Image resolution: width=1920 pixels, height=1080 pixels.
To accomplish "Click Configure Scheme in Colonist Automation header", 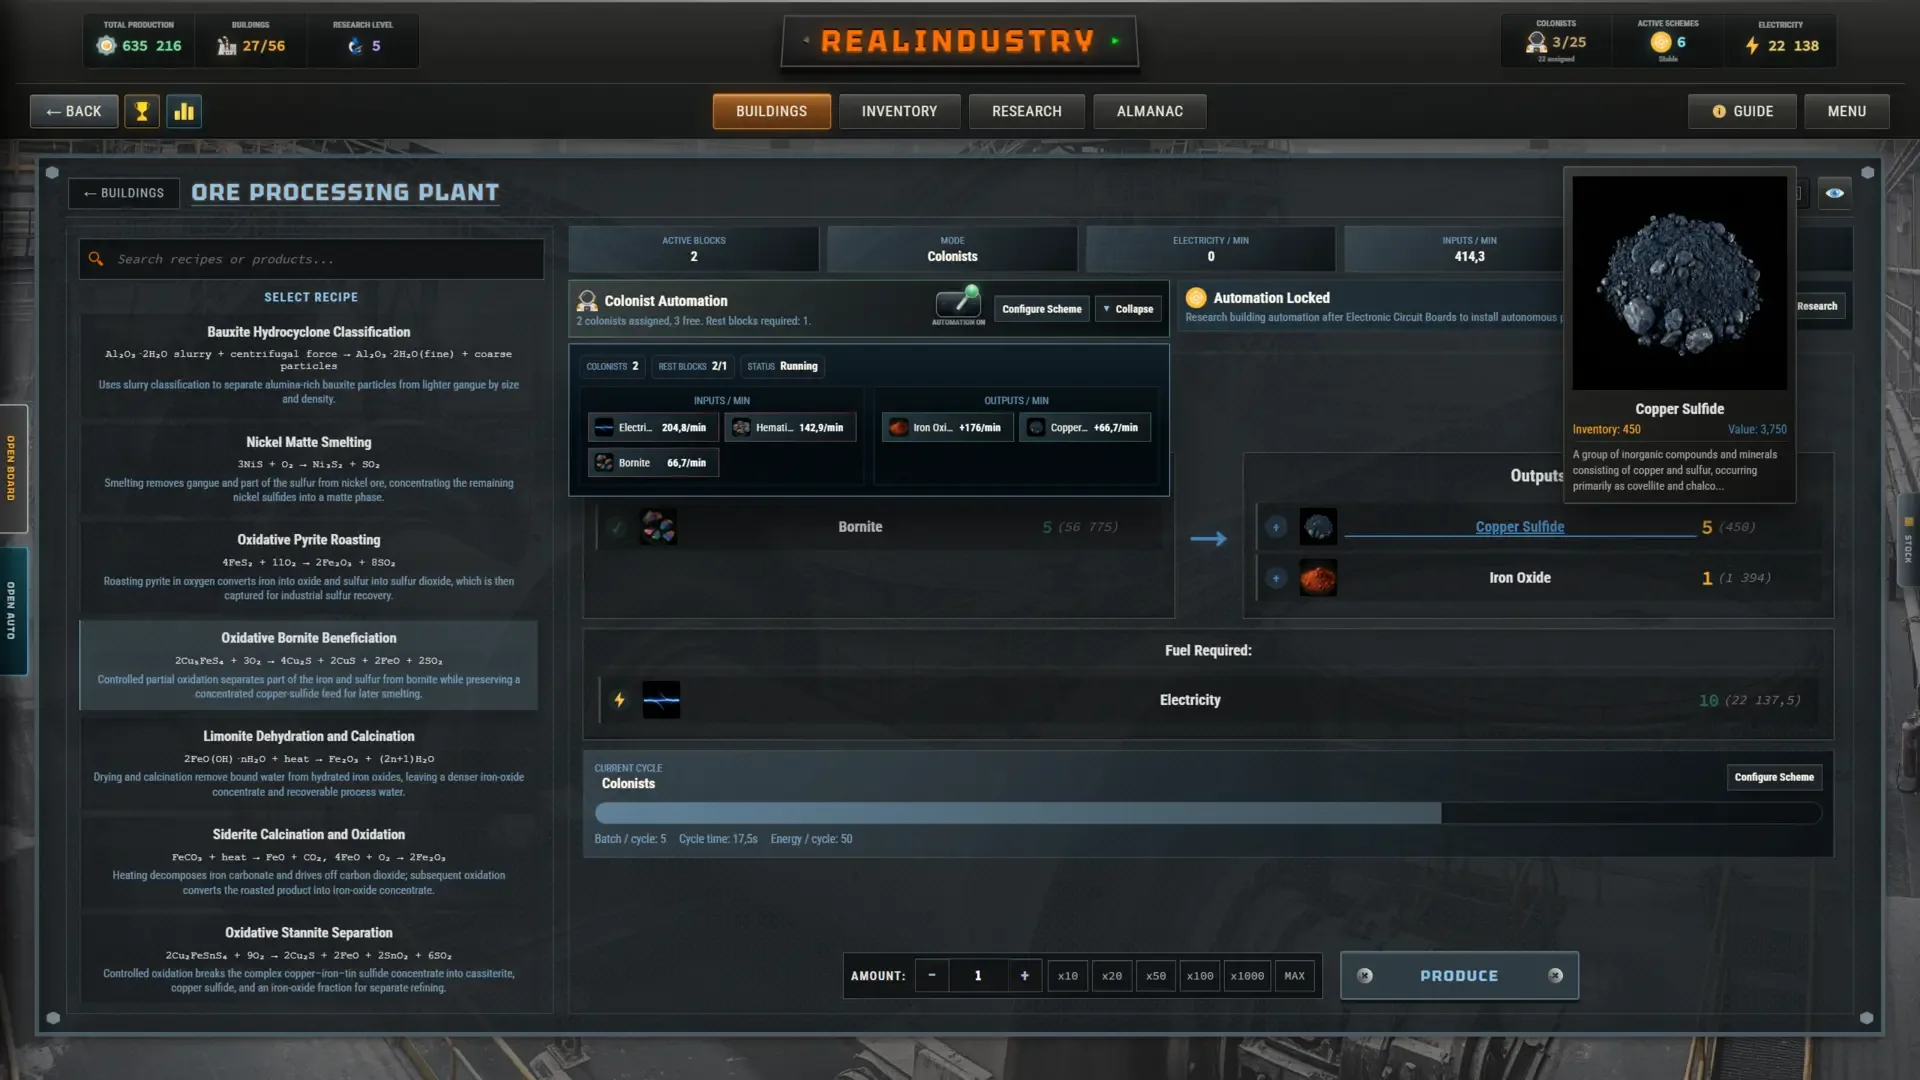I will pyautogui.click(x=1041, y=309).
